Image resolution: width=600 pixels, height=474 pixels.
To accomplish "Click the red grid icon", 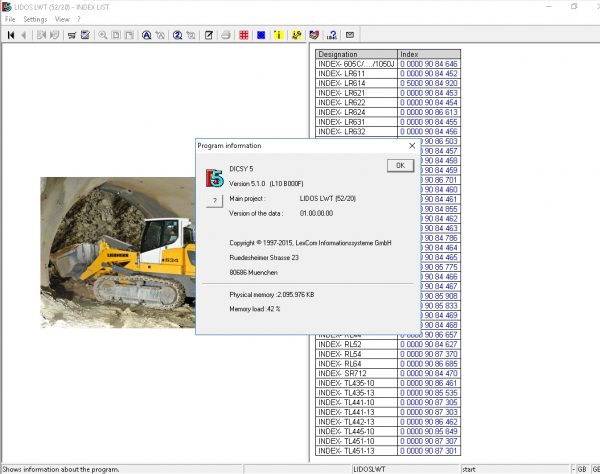I will (244, 35).
